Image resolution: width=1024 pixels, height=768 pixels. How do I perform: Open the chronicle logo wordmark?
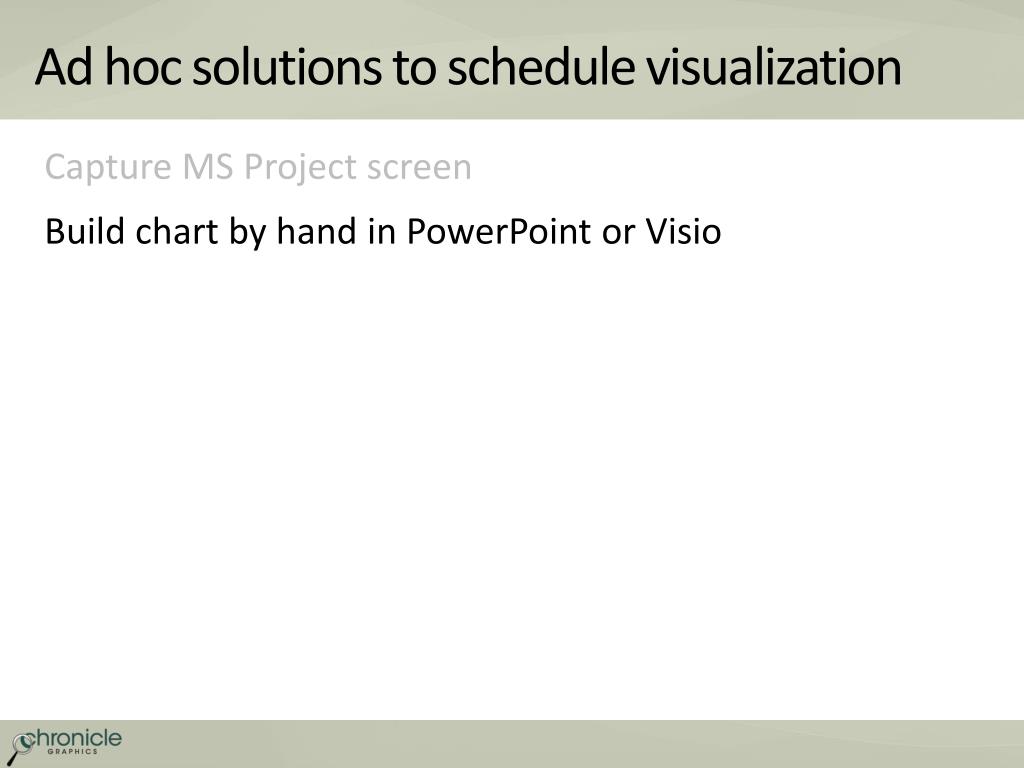[x=73, y=739]
